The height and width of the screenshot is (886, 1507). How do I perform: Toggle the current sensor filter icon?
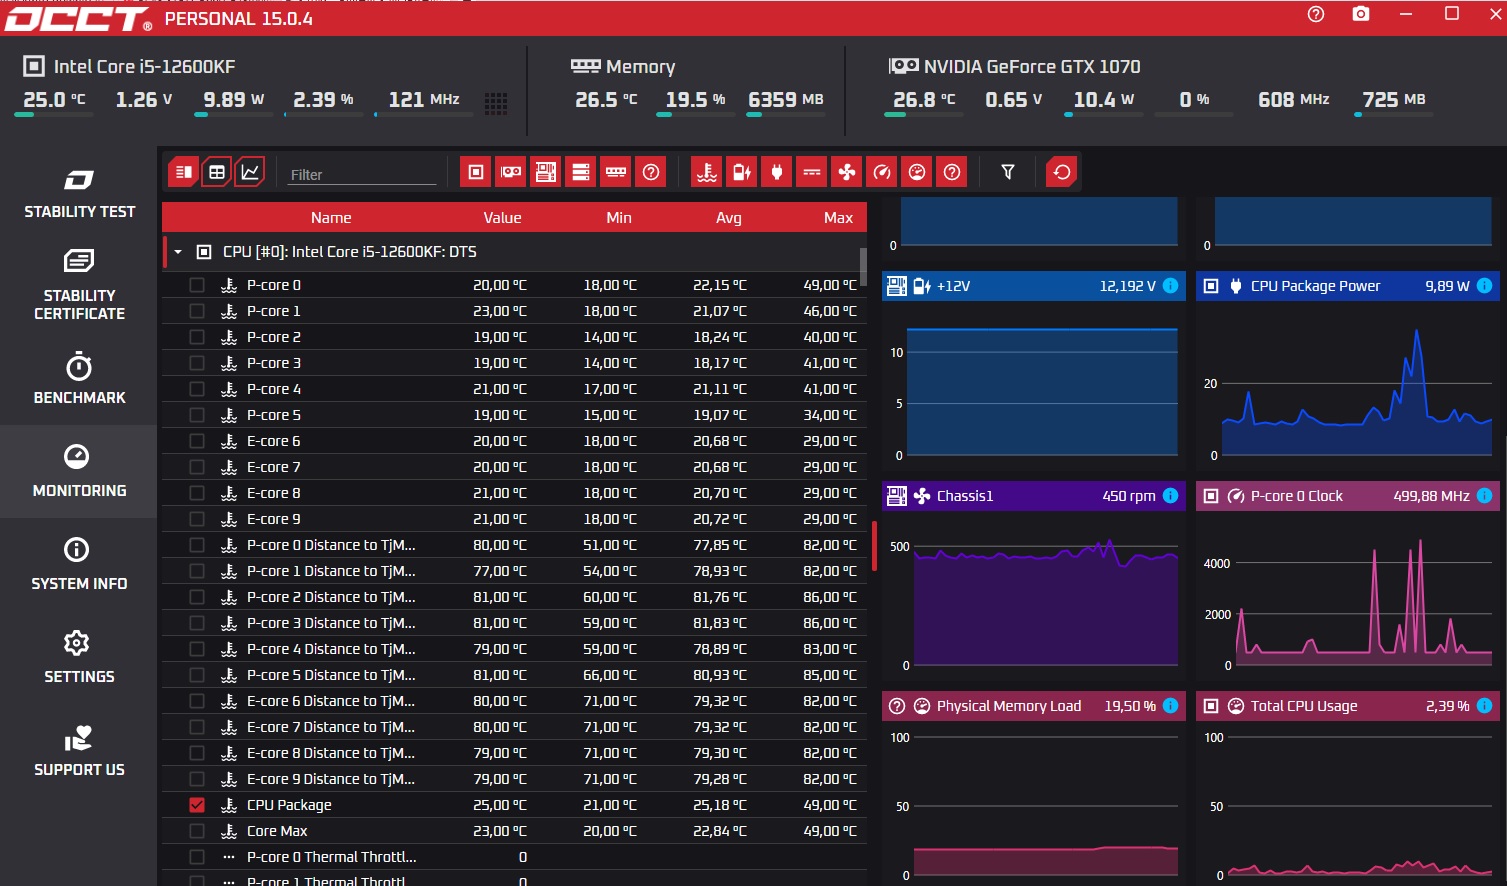(812, 172)
